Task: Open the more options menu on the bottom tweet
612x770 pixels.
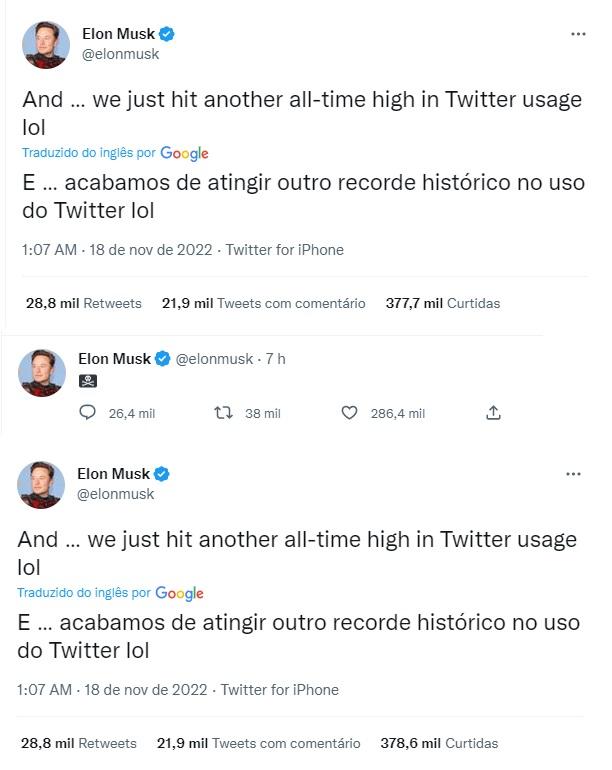Action: click(573, 473)
